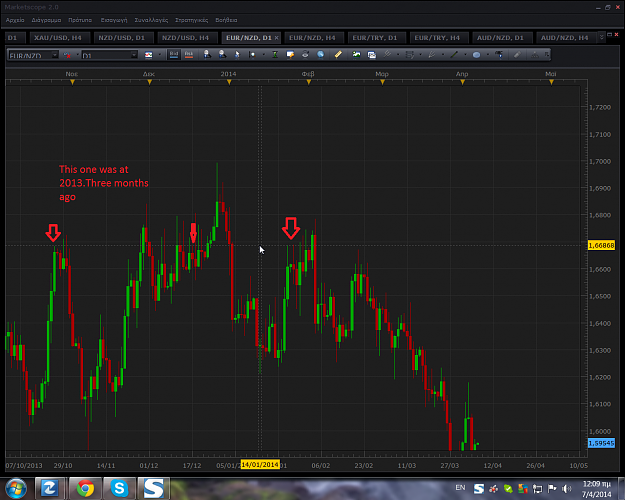Switch to the EUR/NZD, H4 tab
Screen dimensions: 625x500
[x=312, y=37]
